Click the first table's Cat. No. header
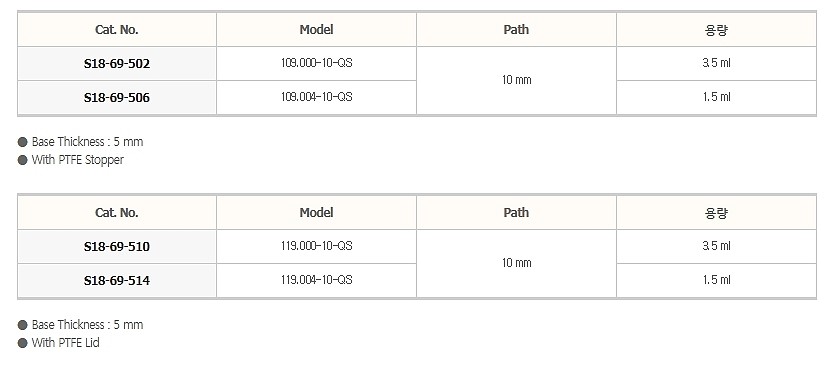This screenshot has height=377, width=829. [x=117, y=30]
